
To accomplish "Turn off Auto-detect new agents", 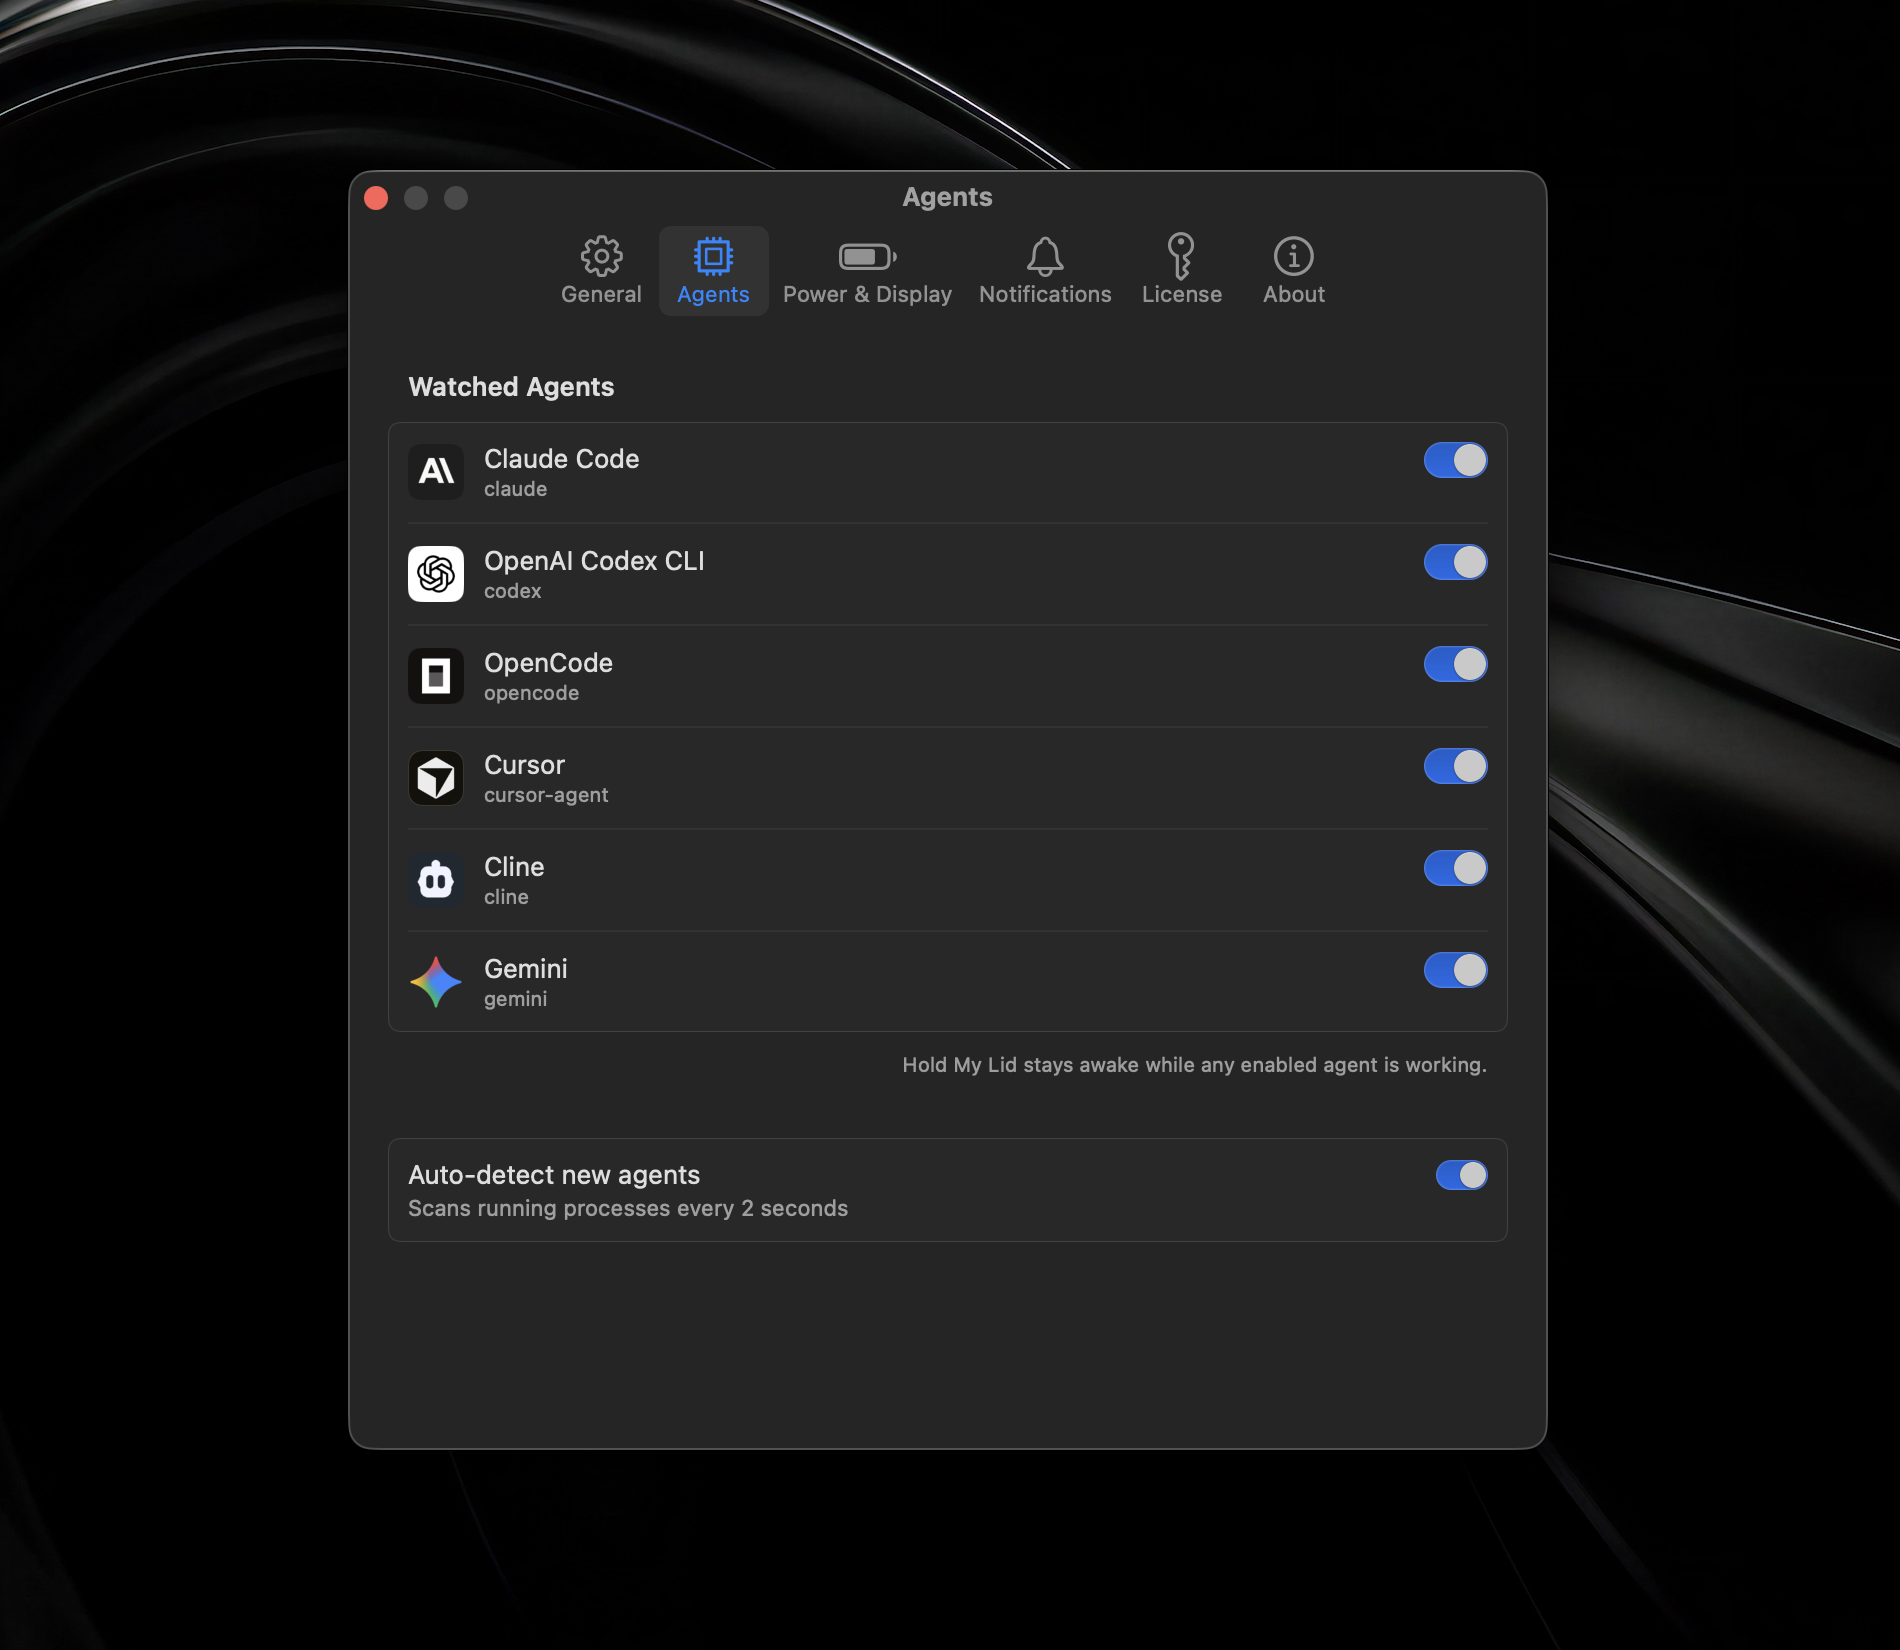I will click(x=1461, y=1175).
